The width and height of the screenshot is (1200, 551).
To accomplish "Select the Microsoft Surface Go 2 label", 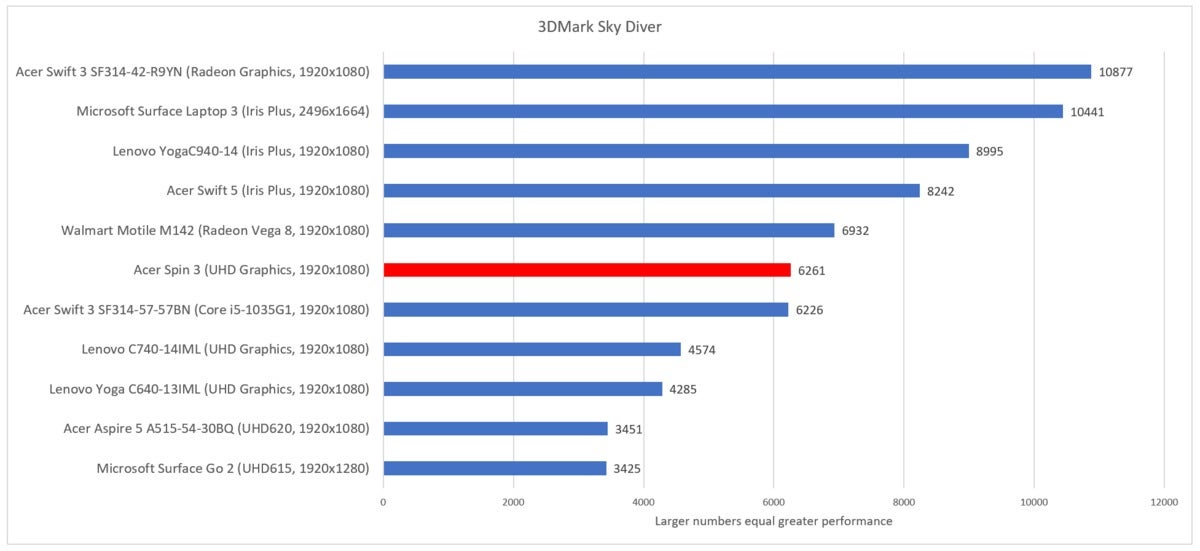I will 233,468.
